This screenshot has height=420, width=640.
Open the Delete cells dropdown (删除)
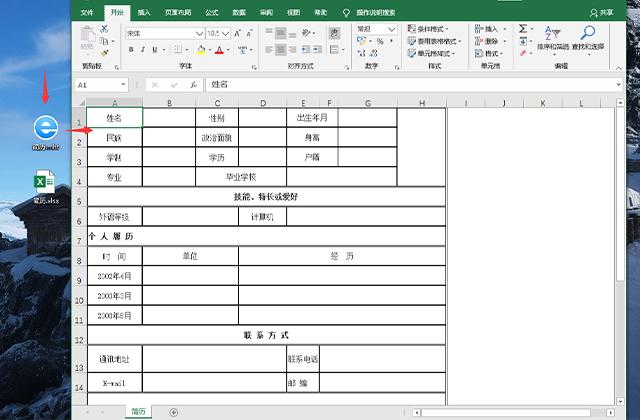(504, 41)
